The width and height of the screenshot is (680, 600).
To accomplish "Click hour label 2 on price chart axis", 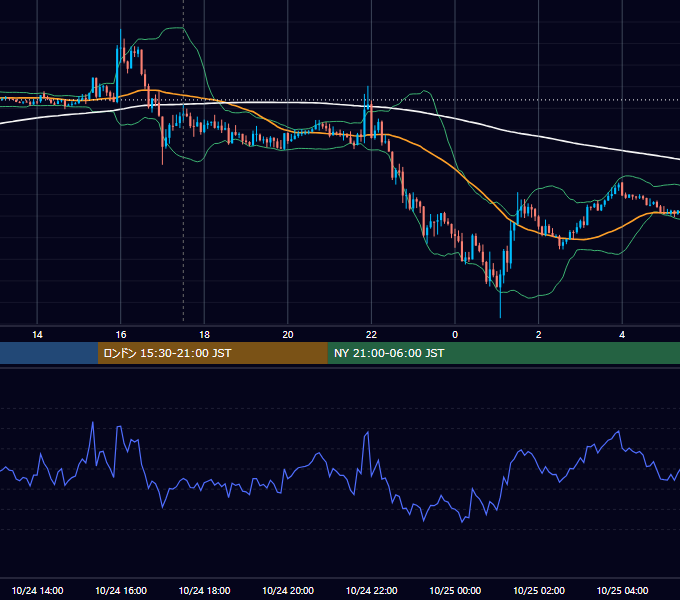I will click(539, 335).
